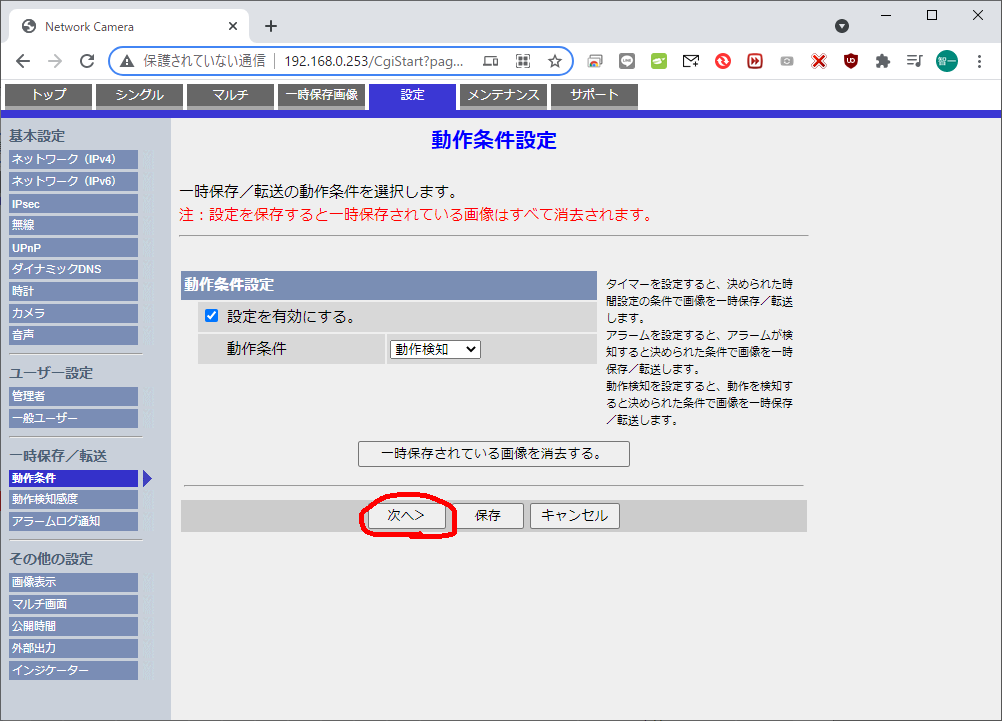Uncheck 設定を有効にする checkbox
Screen dimensions: 1002x721
point(212,316)
